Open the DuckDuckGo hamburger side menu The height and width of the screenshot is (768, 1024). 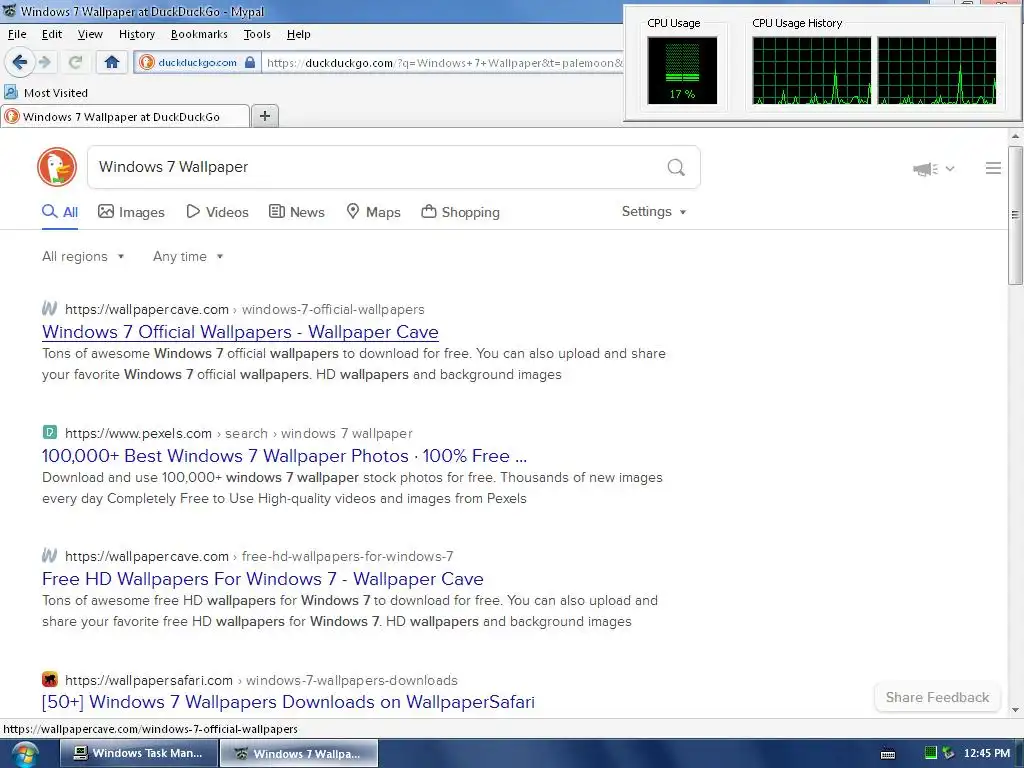pyautogui.click(x=993, y=168)
